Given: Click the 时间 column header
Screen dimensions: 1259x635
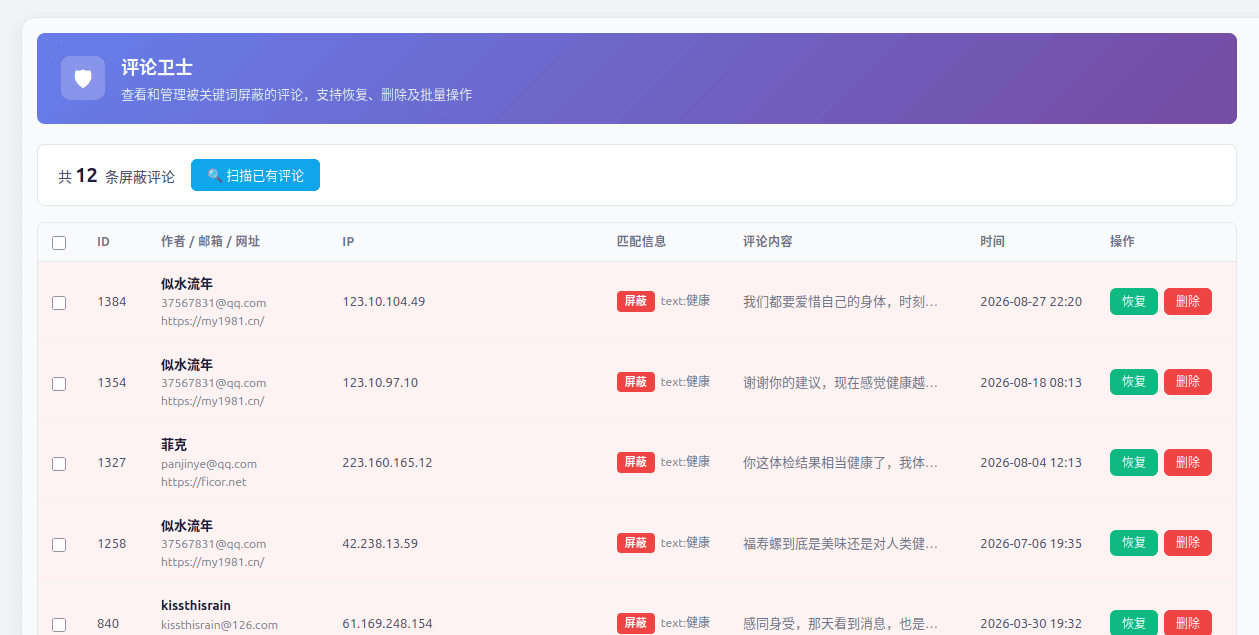Looking at the screenshot, I should pos(992,242).
